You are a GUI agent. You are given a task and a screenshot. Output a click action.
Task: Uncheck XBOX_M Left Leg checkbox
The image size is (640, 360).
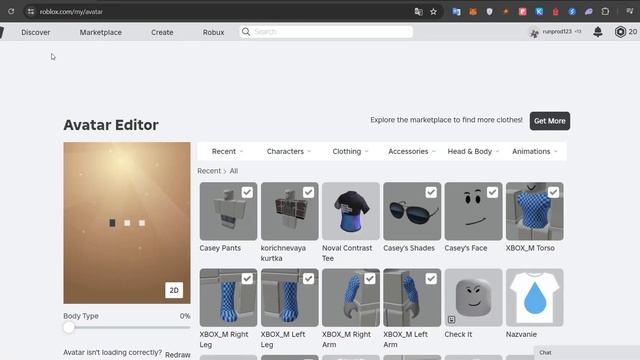coord(308,278)
